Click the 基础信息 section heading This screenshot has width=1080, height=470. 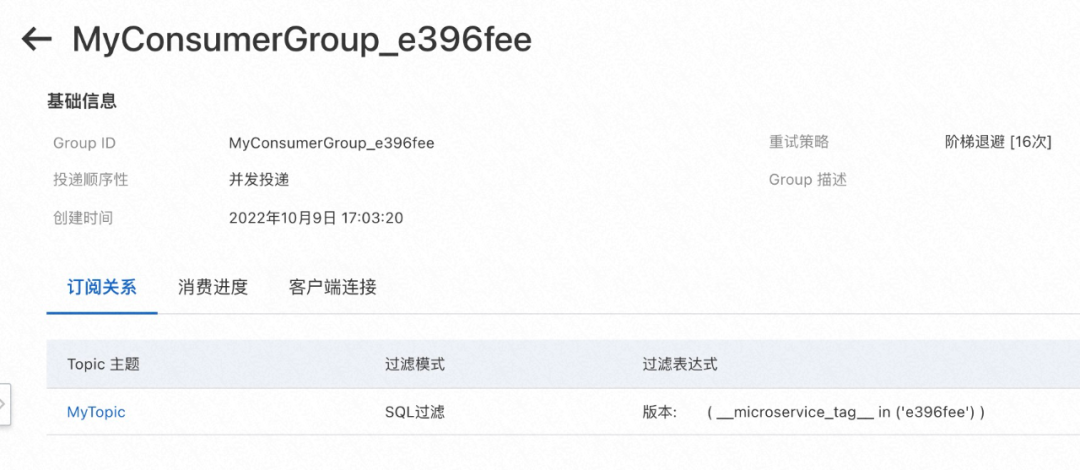(x=82, y=101)
